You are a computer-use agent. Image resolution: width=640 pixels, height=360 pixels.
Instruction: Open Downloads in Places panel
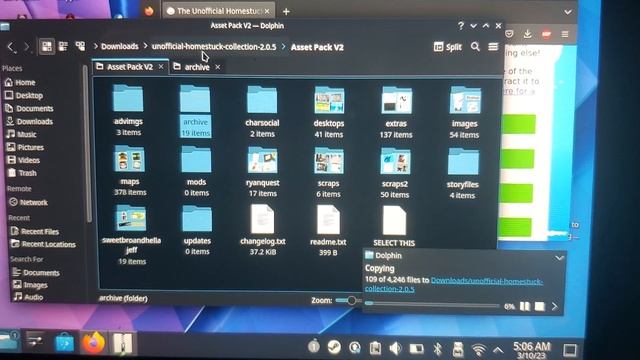pyautogui.click(x=29, y=122)
